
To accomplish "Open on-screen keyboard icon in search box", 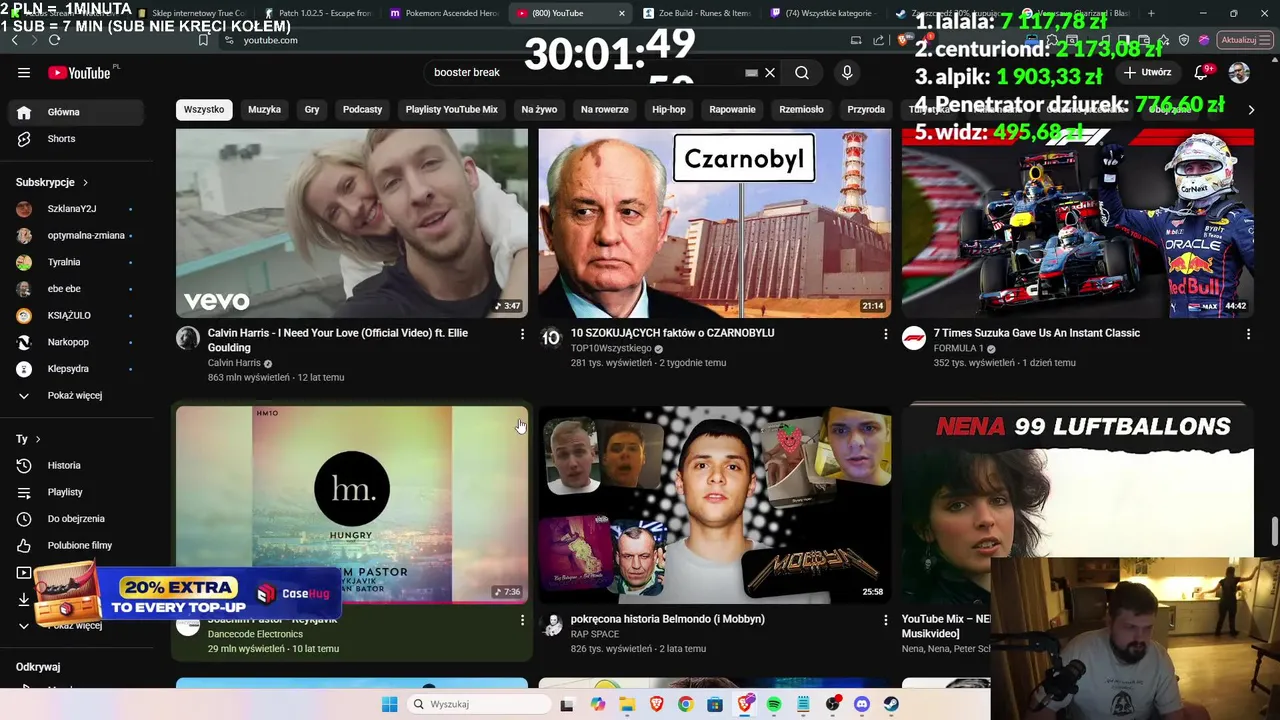I will pyautogui.click(x=751, y=72).
